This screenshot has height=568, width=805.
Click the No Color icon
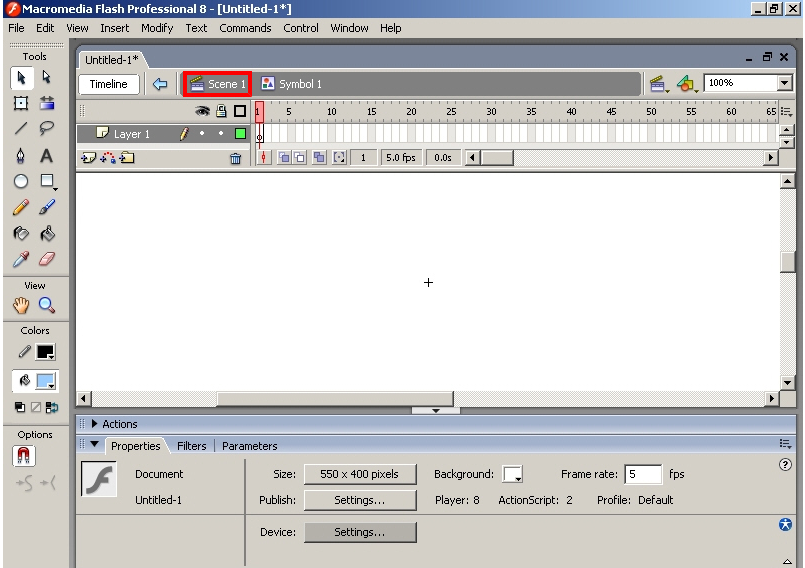coord(36,407)
